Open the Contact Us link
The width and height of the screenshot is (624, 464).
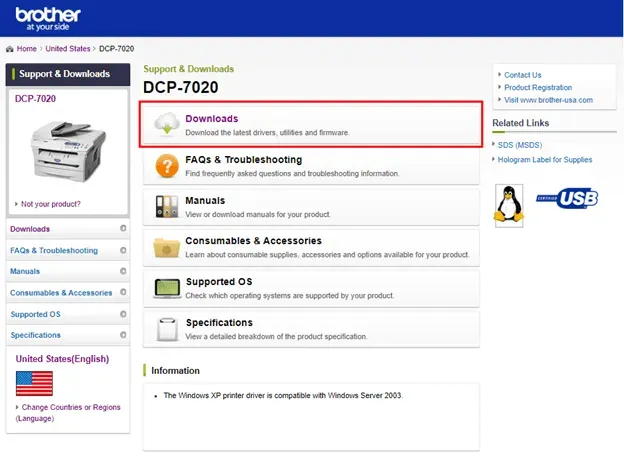(x=523, y=75)
